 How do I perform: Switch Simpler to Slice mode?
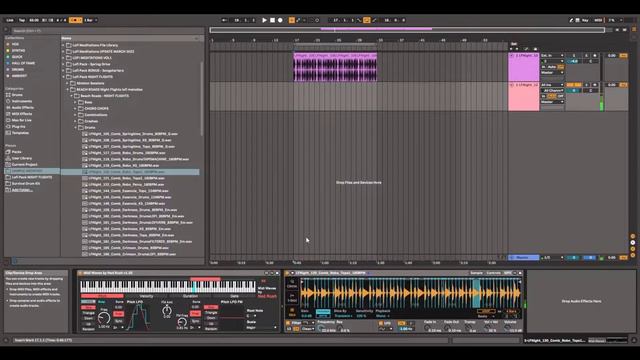[x=292, y=312]
